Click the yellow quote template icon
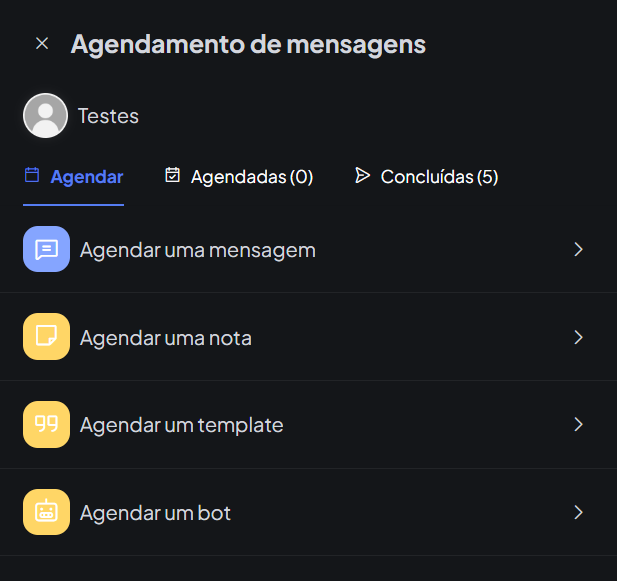This screenshot has height=581, width=617. pyautogui.click(x=46, y=425)
